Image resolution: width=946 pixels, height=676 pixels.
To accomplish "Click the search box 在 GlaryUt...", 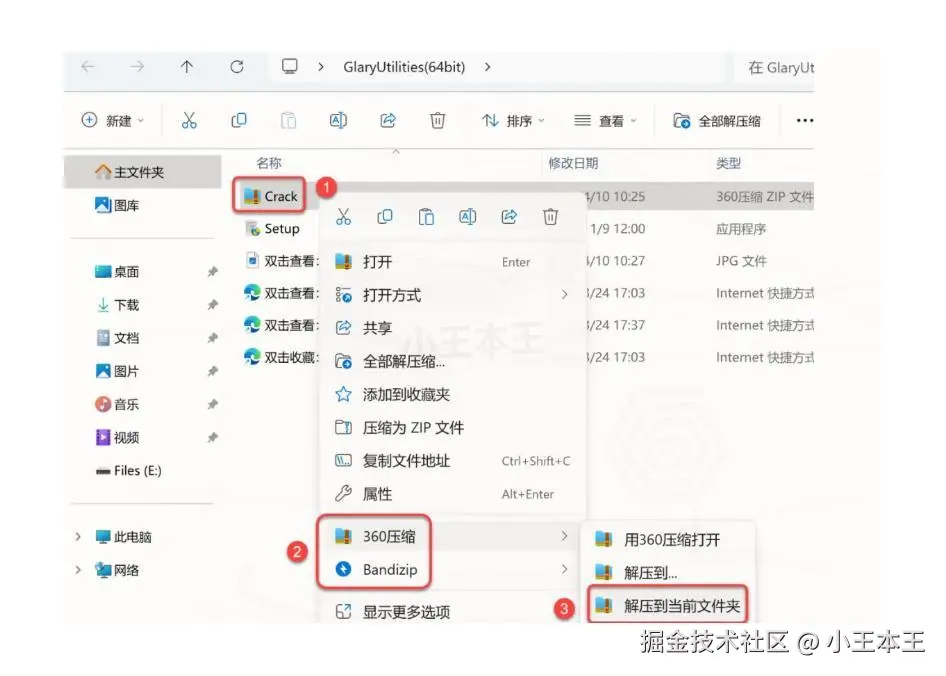I will pyautogui.click(x=775, y=68).
